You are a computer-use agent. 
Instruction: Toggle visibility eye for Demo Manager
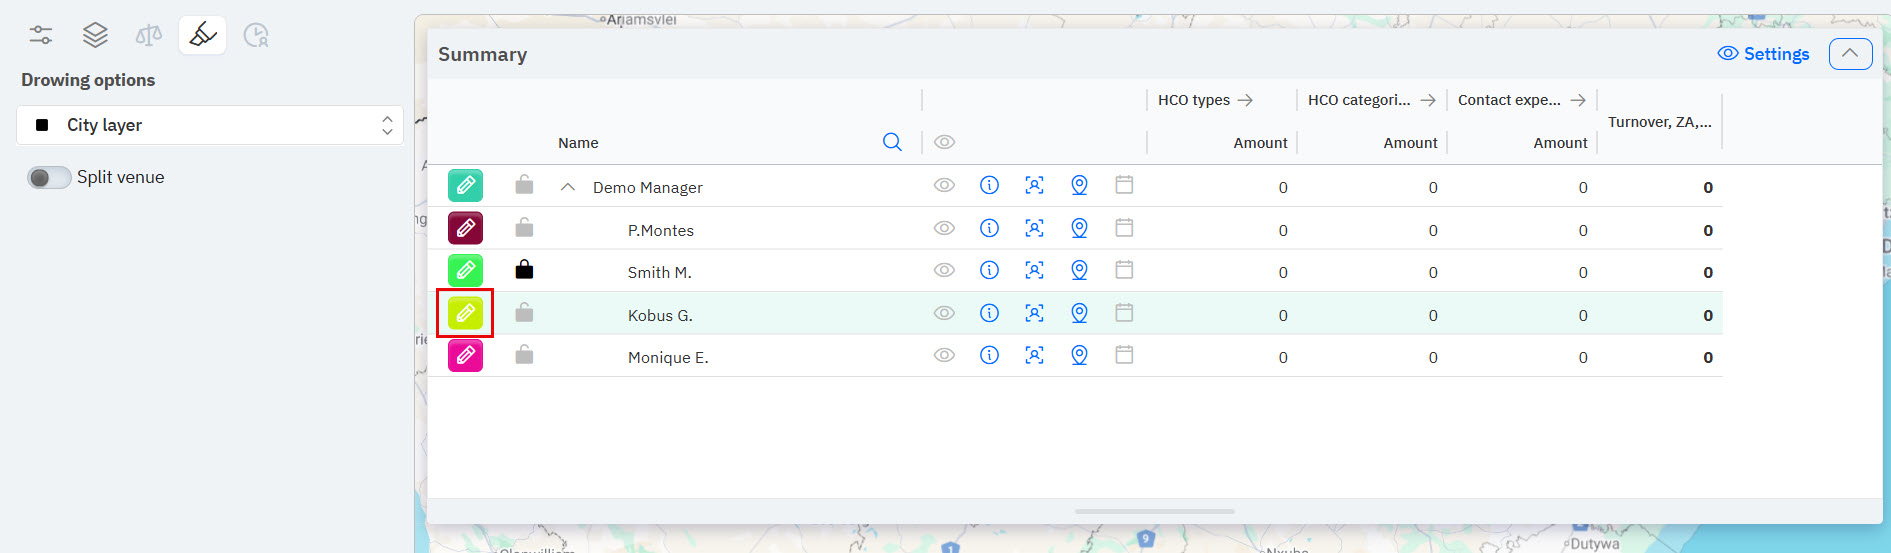[944, 185]
